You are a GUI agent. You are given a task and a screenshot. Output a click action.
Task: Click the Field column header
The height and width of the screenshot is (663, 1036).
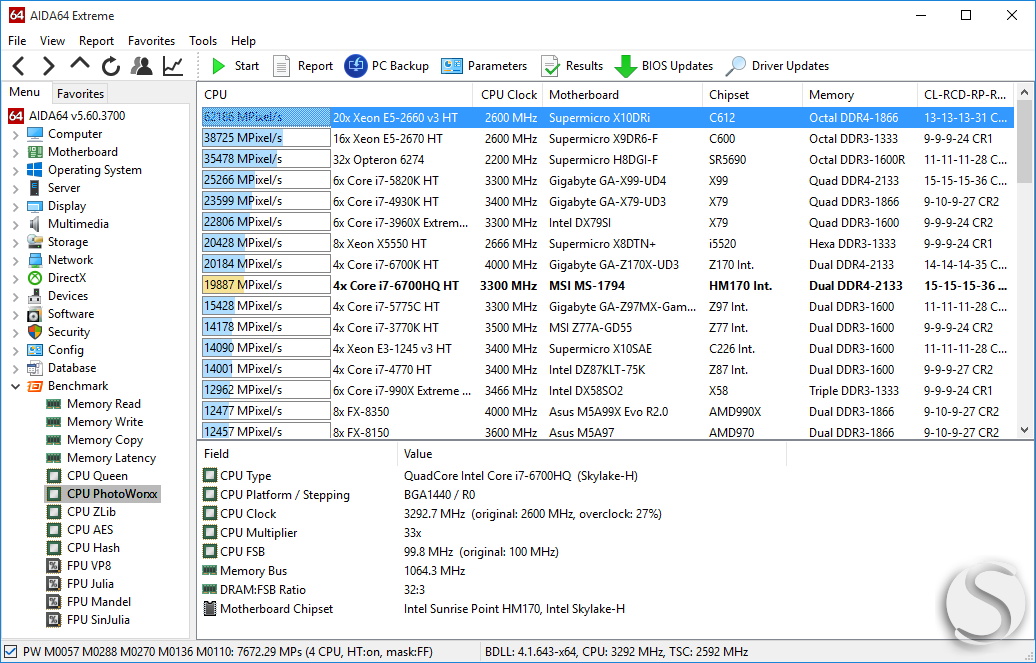coord(297,454)
